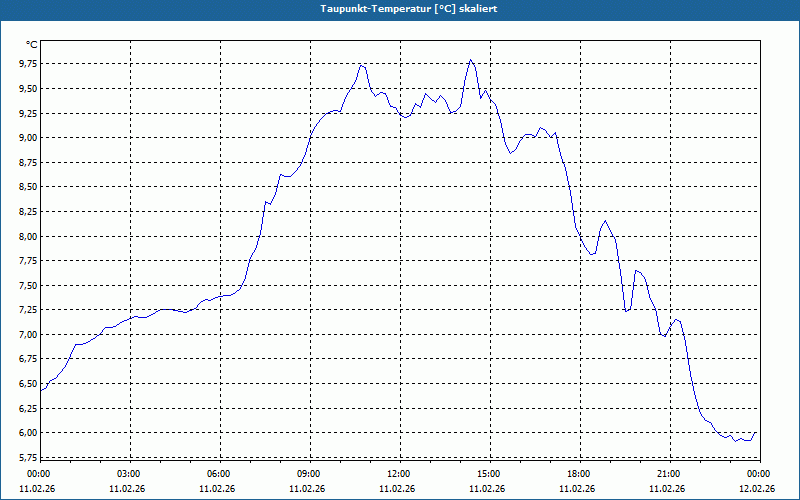Image resolution: width=800 pixels, height=500 pixels.
Task: Click the 7,50 y-axis label
Action: [28, 285]
